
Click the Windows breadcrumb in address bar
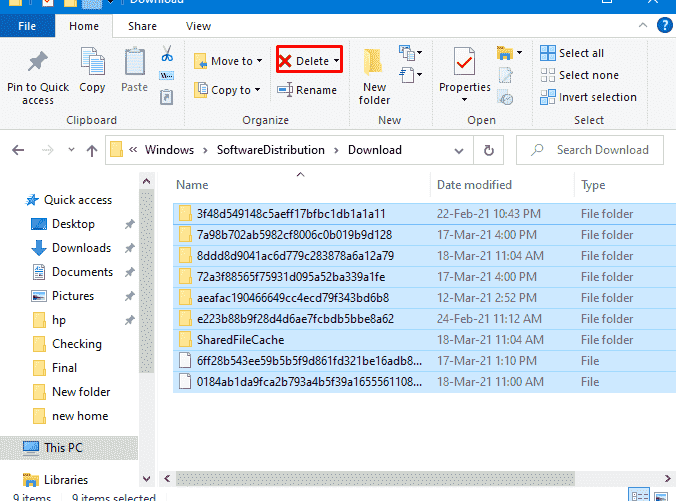coord(169,150)
